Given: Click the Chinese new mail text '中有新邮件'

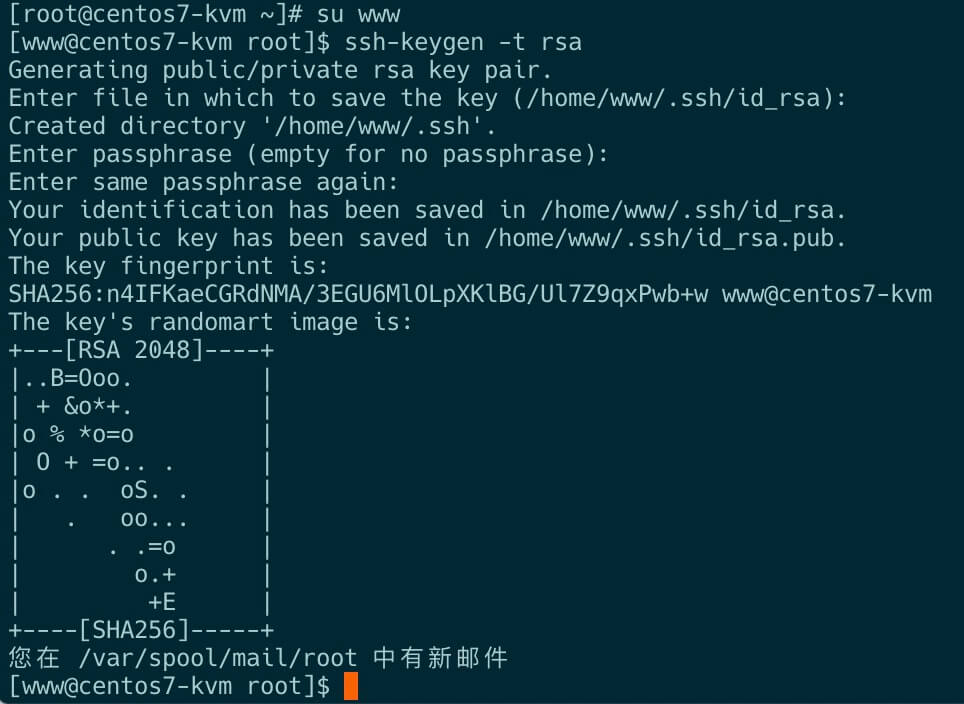Looking at the screenshot, I should coord(440,658).
